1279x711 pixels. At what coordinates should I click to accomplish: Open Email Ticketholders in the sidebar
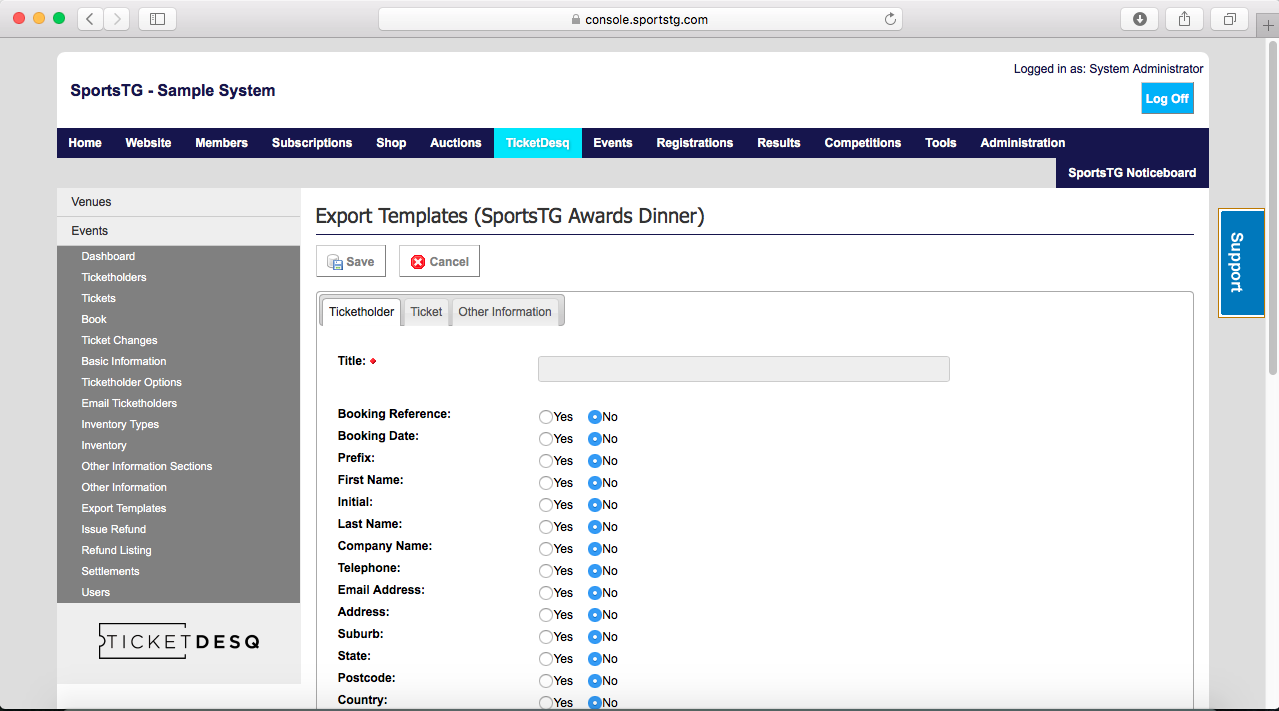coord(129,404)
